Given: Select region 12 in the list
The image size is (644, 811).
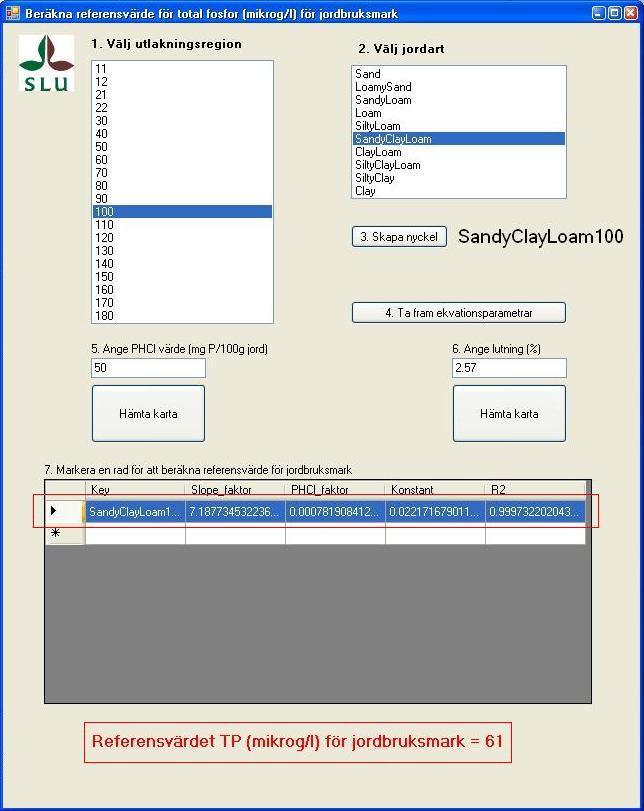Looking at the screenshot, I should pyautogui.click(x=182, y=82).
